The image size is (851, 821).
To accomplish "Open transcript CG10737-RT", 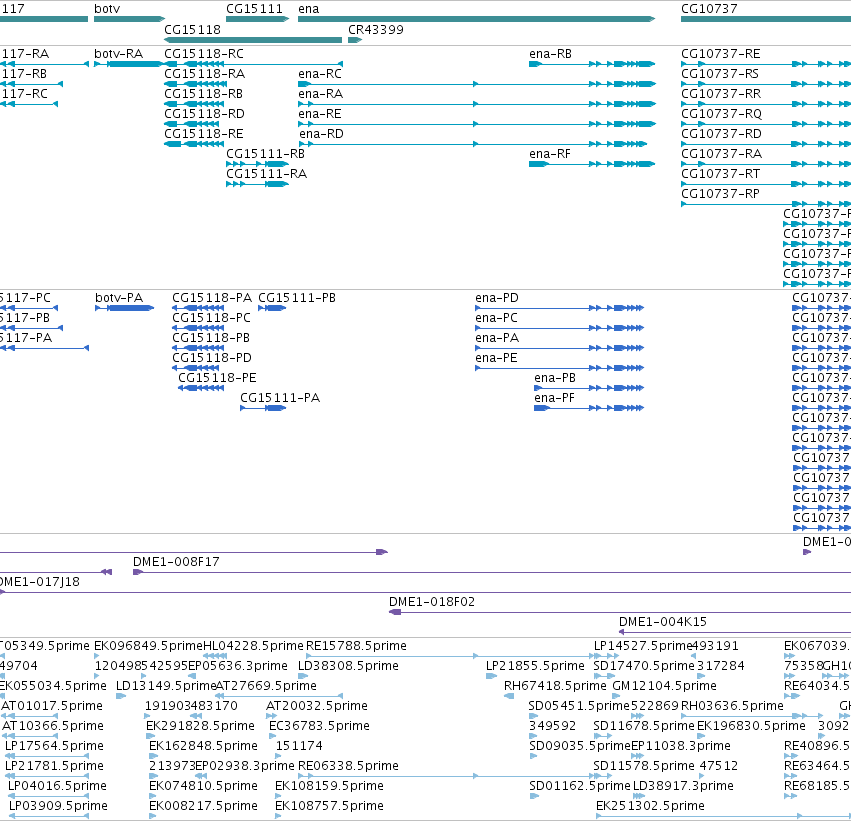I will tap(721, 174).
